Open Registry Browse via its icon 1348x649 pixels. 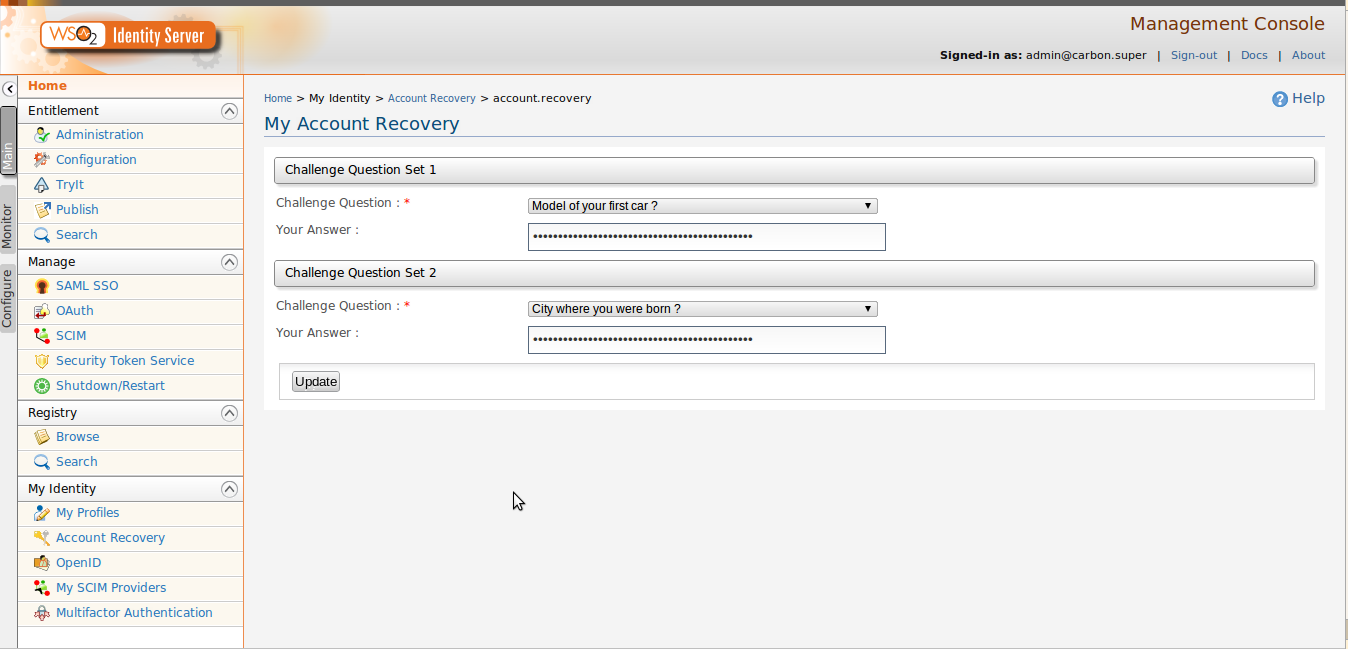pos(42,436)
